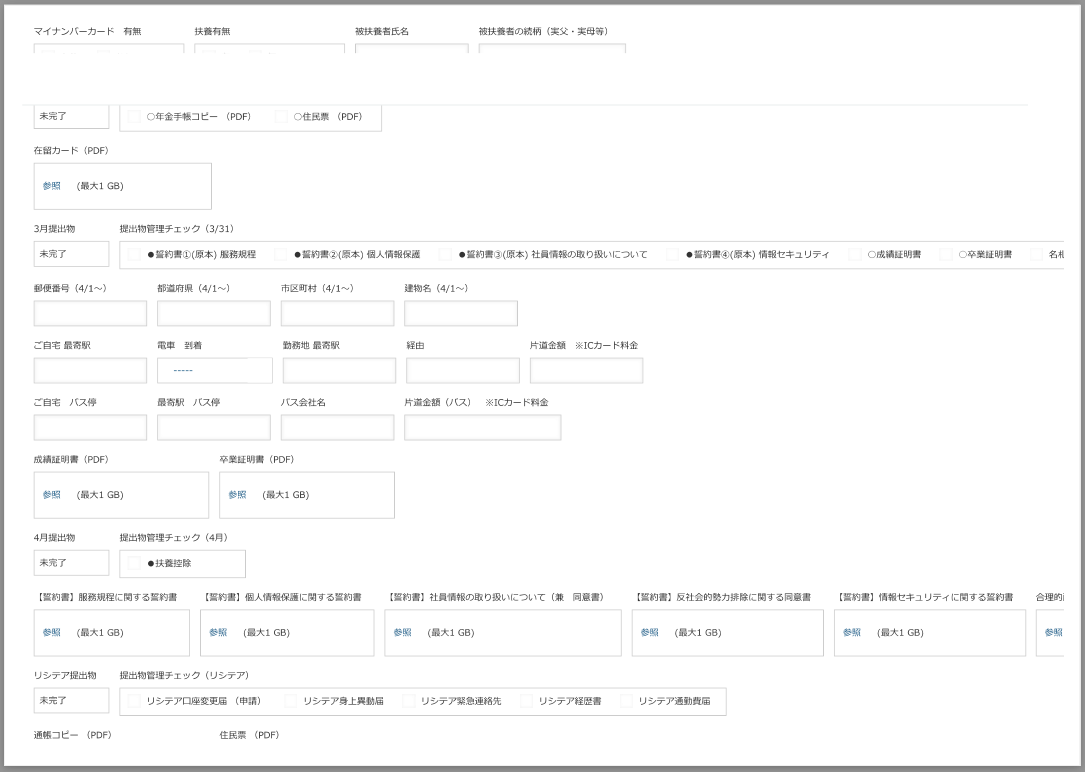The height and width of the screenshot is (772, 1085).
Task: Tick 誓約書①(原本) 服務規程 checkbox
Action: [x=134, y=255]
